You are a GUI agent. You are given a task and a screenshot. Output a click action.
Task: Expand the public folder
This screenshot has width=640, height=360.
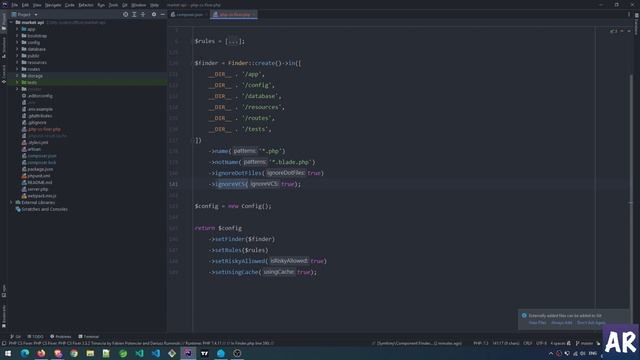coord(17,56)
